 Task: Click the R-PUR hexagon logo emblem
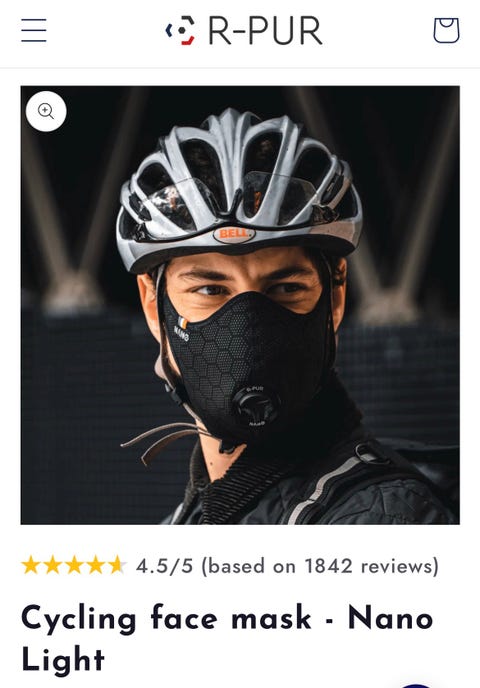point(180,30)
